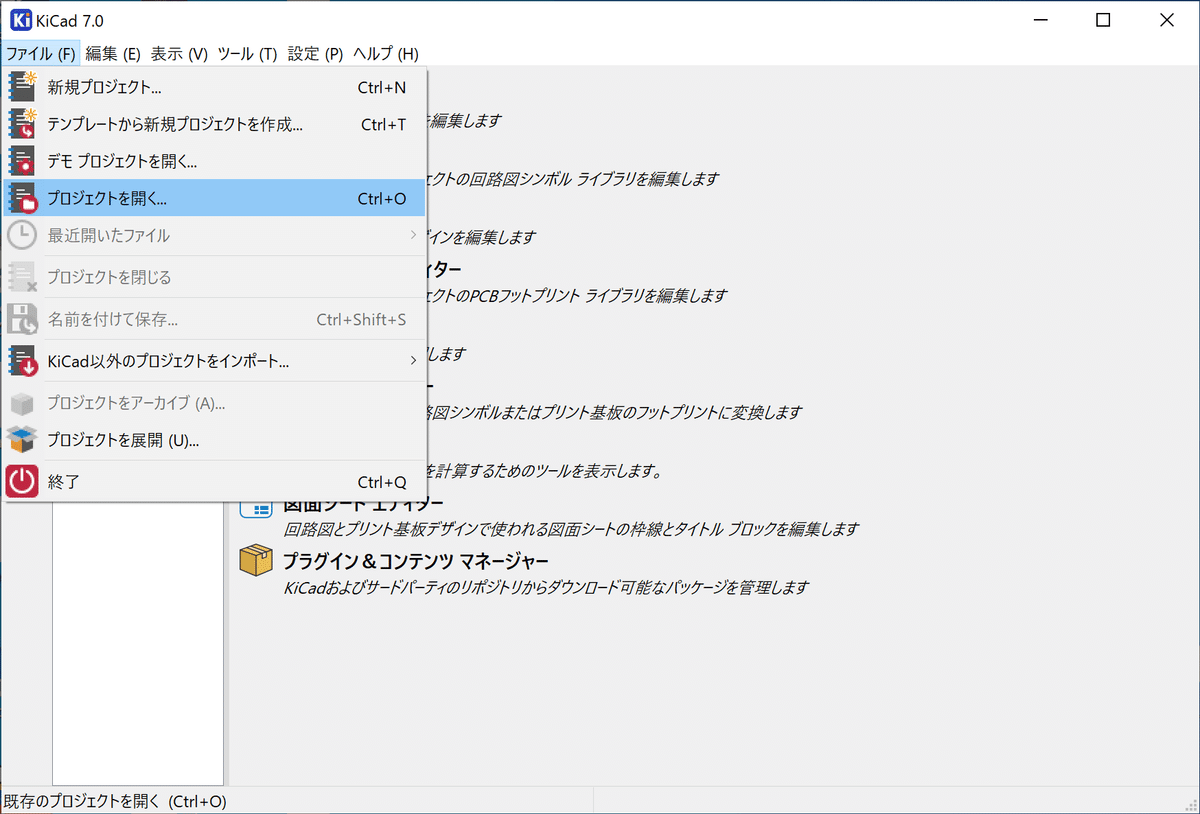
Task: Choose テンプレートから新規プロジェクトを作成 from the File menu
Action: tap(215, 124)
